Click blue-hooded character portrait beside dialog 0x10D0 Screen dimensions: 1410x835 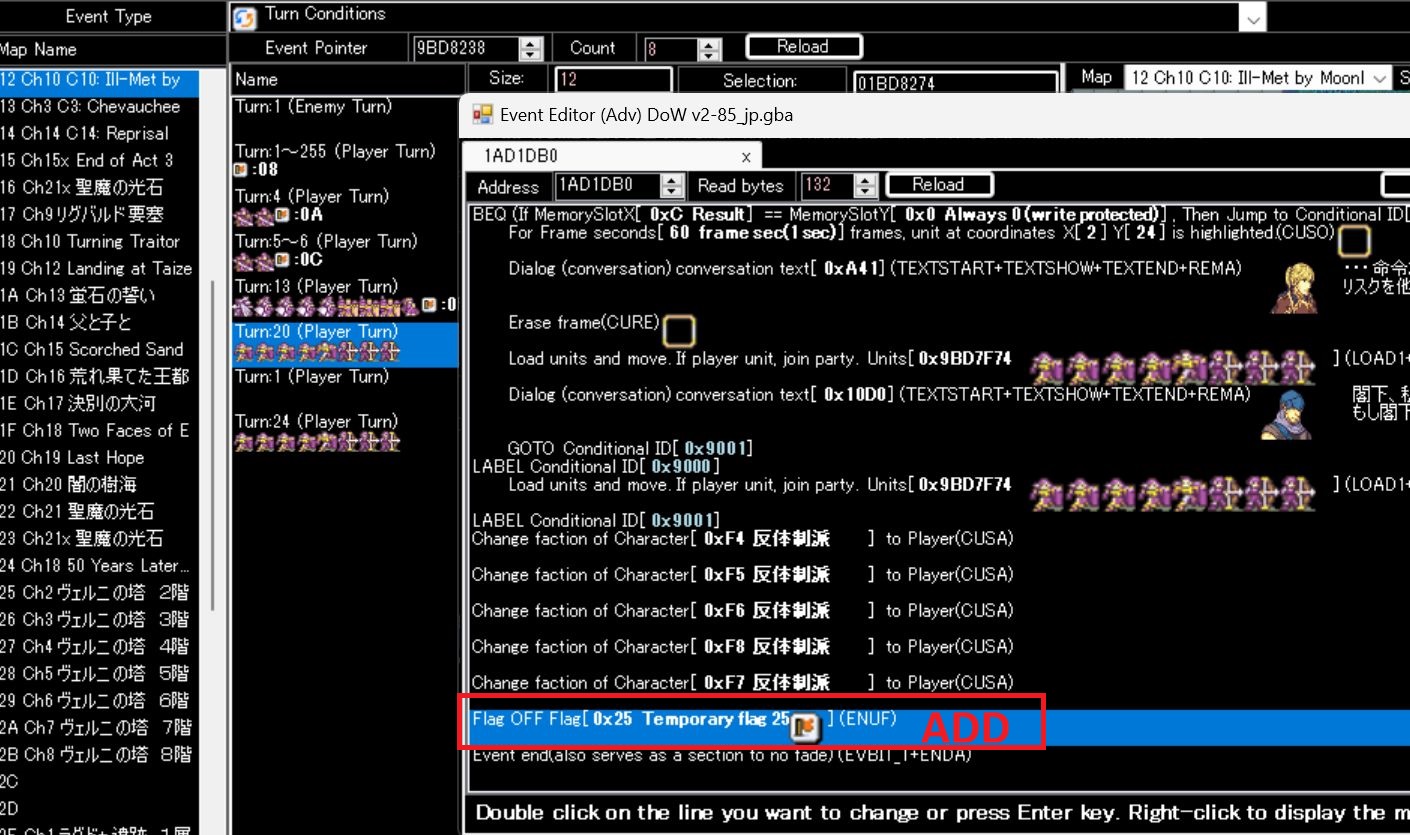tap(1285, 413)
